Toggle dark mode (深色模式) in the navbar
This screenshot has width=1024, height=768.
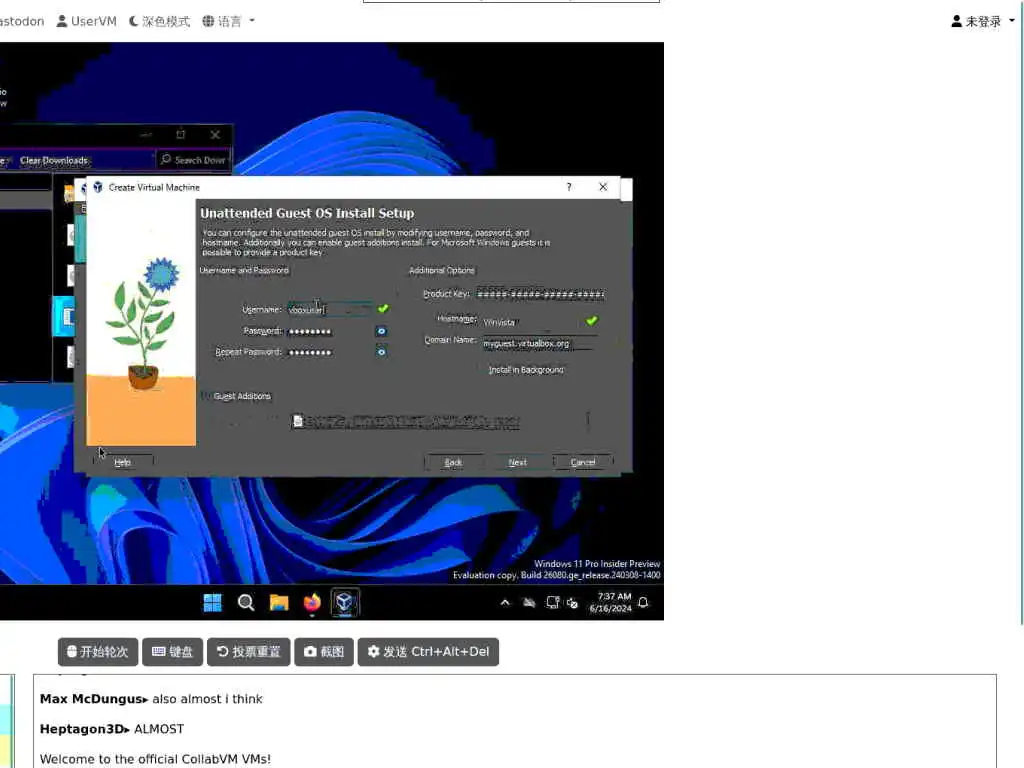[x=159, y=22]
